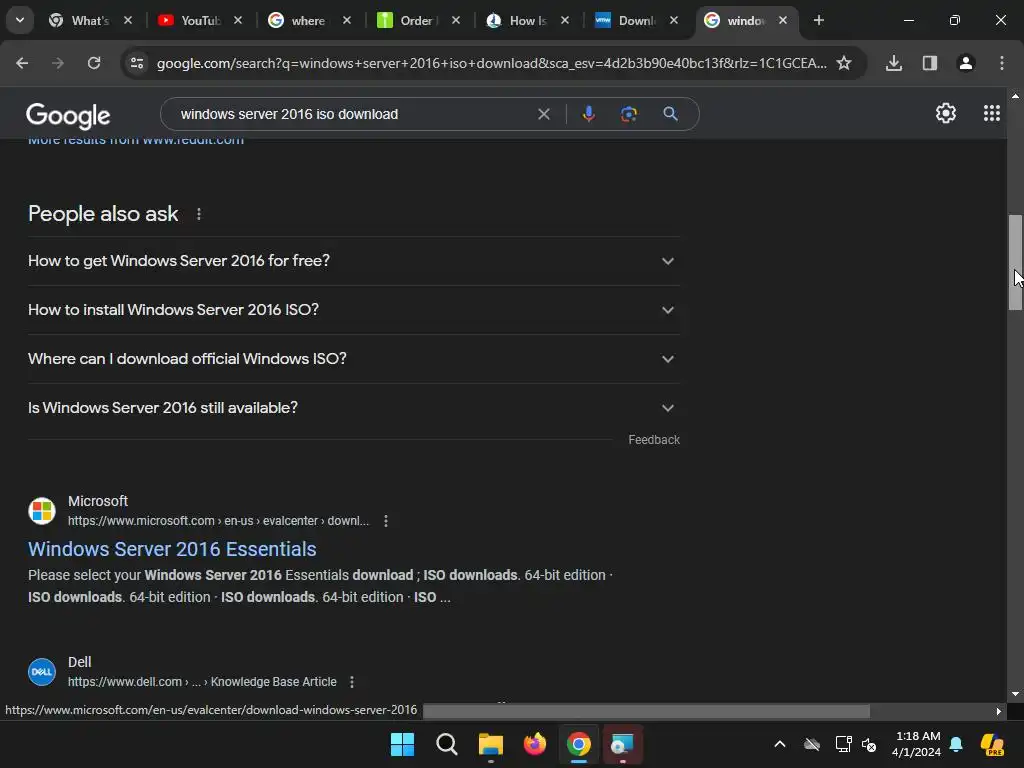Screen dimensions: 1024x768
Task: Open 'Windows Server 2016 Essentials' result
Action: click(172, 549)
